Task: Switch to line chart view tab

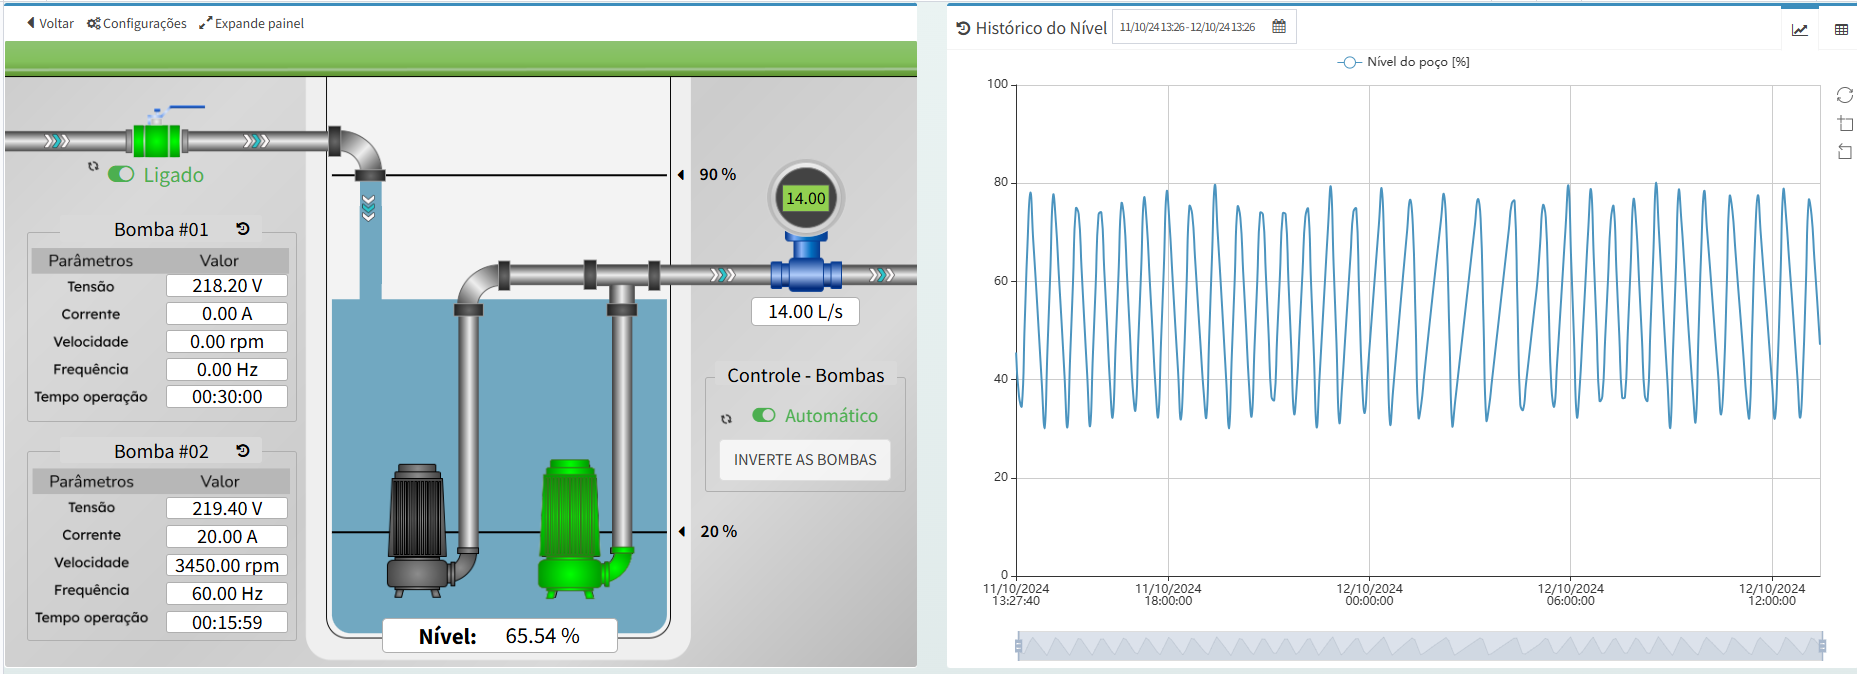Action: (x=1799, y=30)
